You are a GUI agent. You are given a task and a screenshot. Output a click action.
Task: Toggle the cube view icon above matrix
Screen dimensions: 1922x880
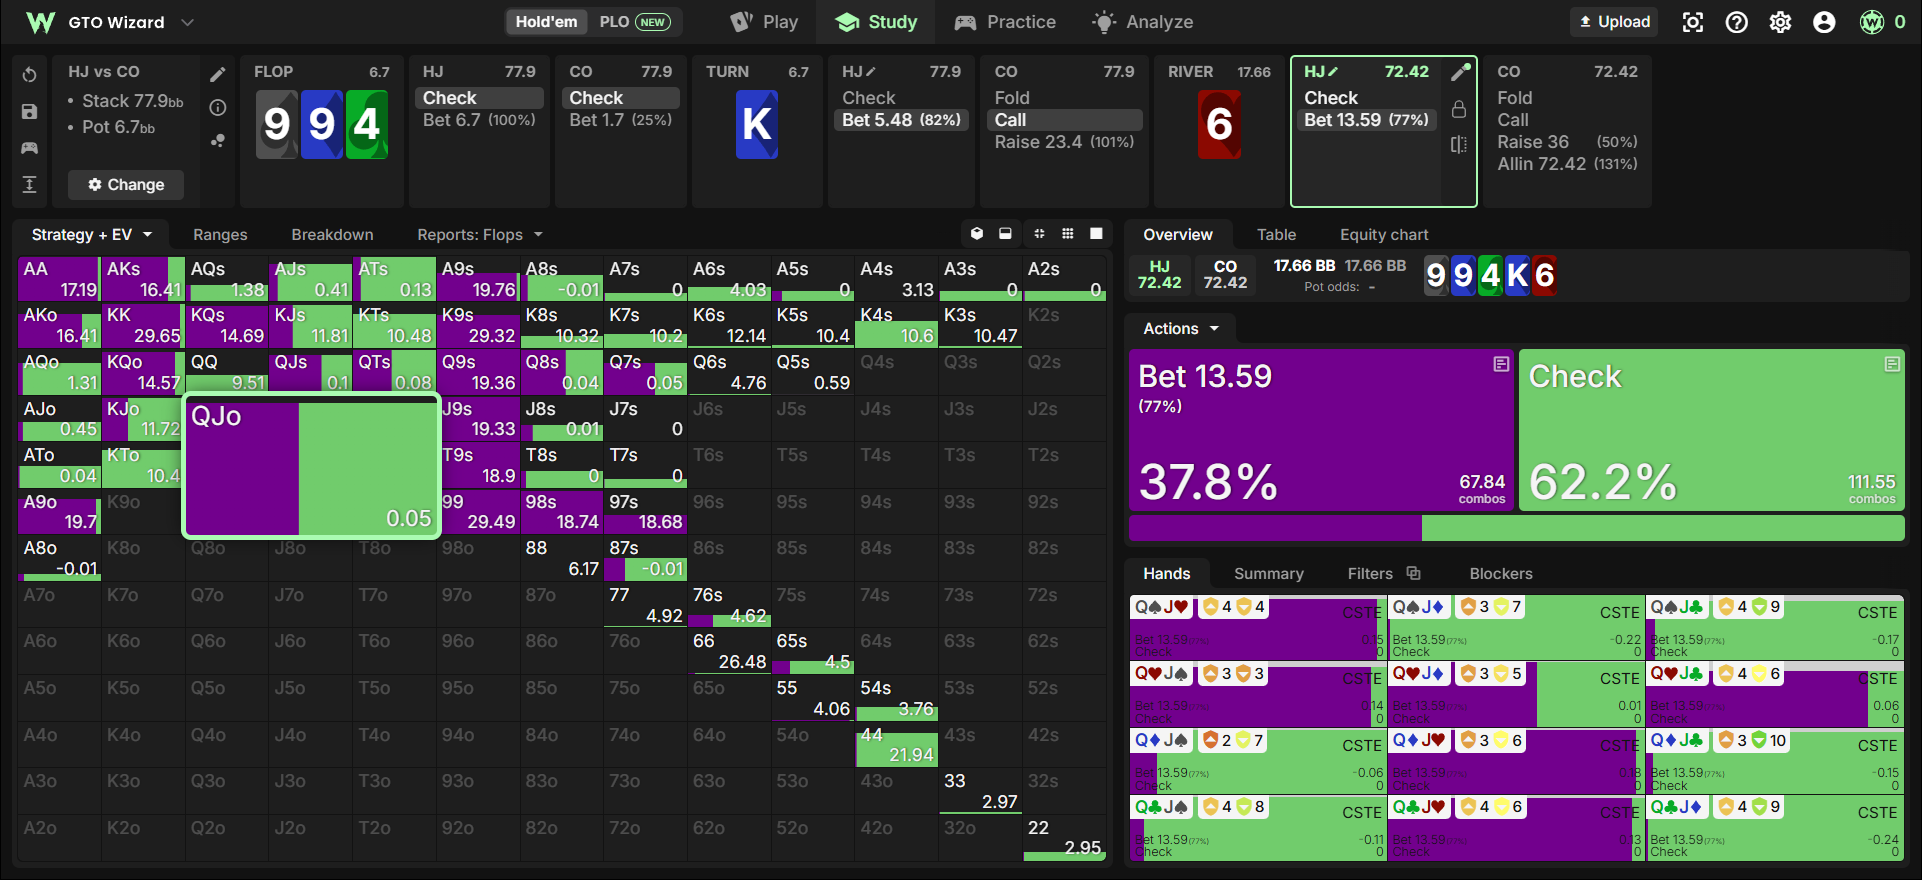click(977, 234)
